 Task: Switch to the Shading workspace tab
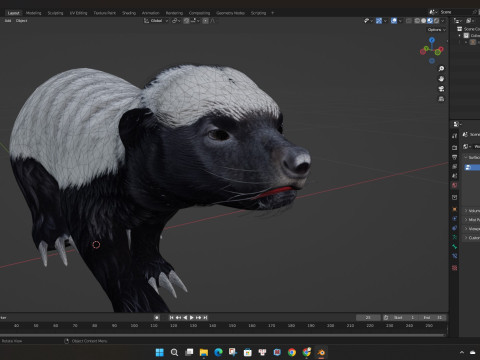pyautogui.click(x=129, y=13)
